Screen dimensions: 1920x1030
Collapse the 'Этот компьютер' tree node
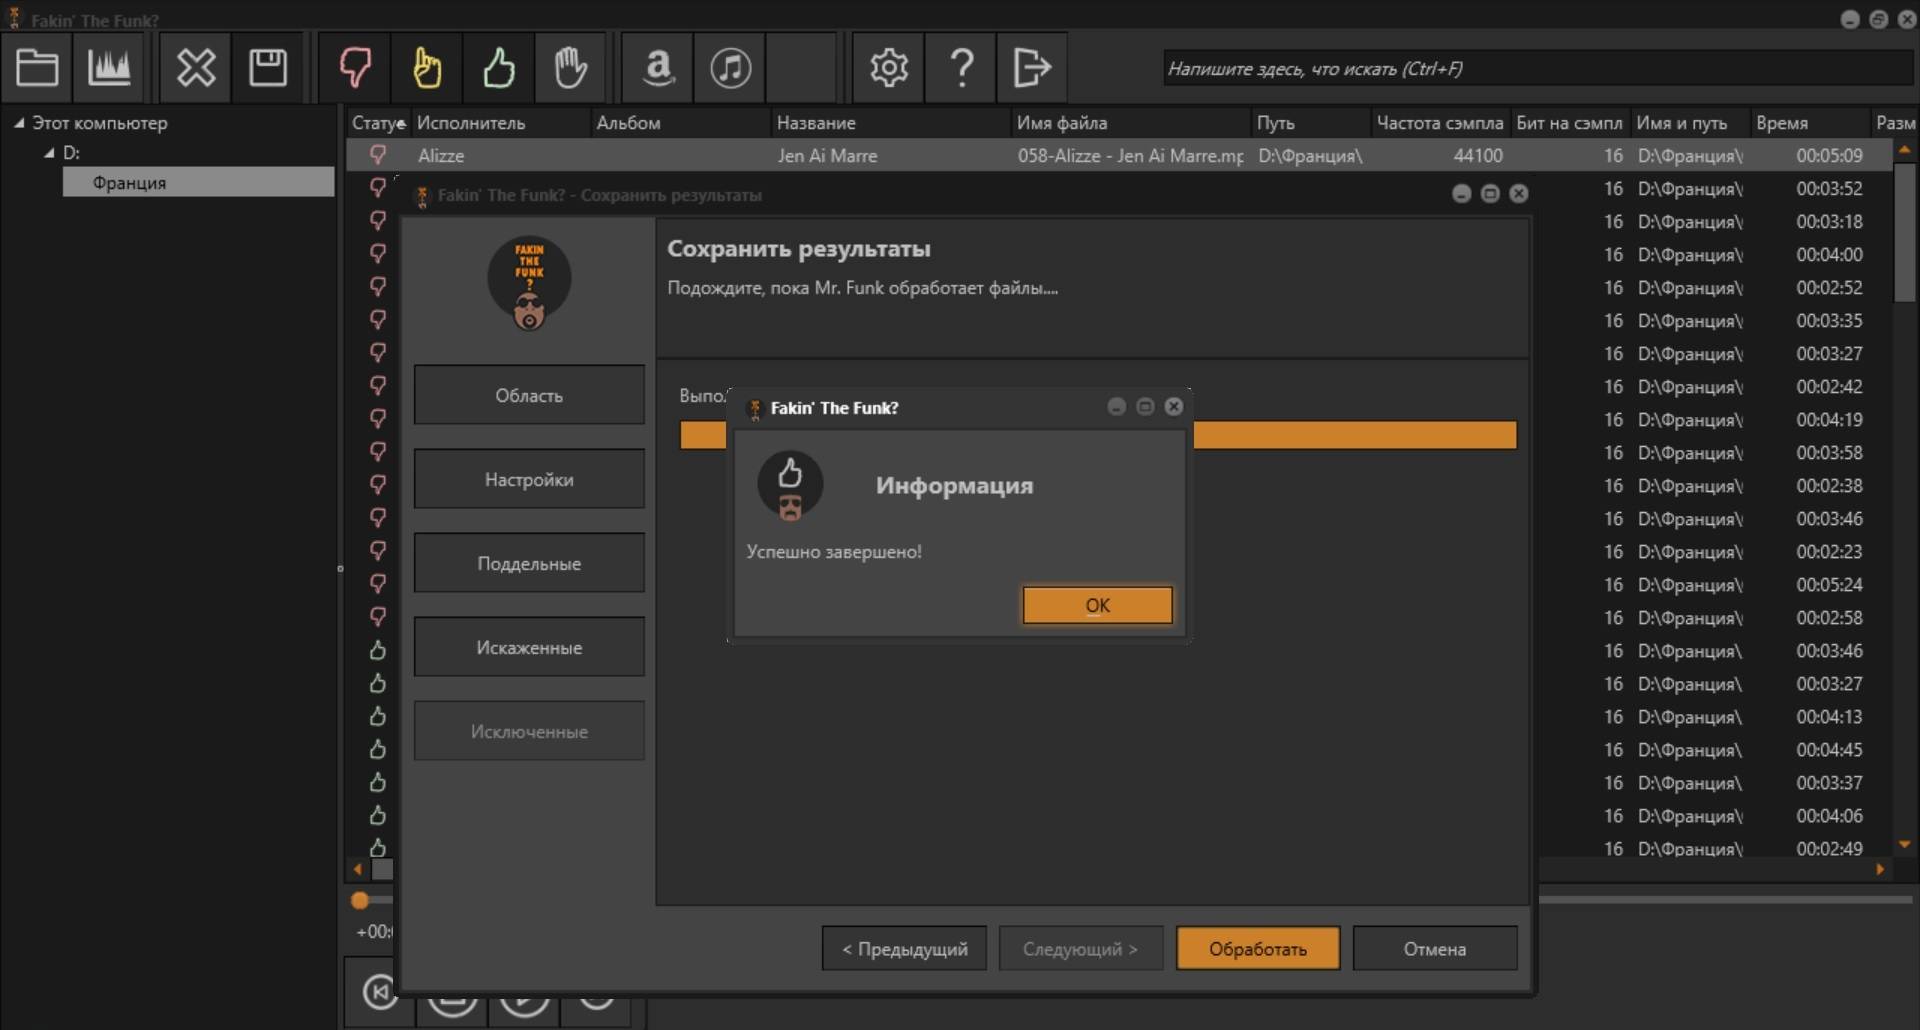(19, 123)
